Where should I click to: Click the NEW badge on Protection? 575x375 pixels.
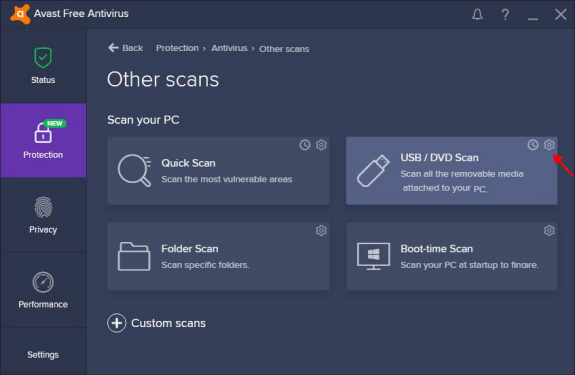point(55,124)
